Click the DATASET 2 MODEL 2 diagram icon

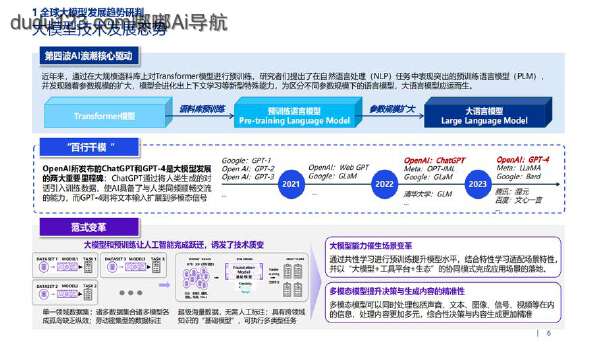coord(65,292)
